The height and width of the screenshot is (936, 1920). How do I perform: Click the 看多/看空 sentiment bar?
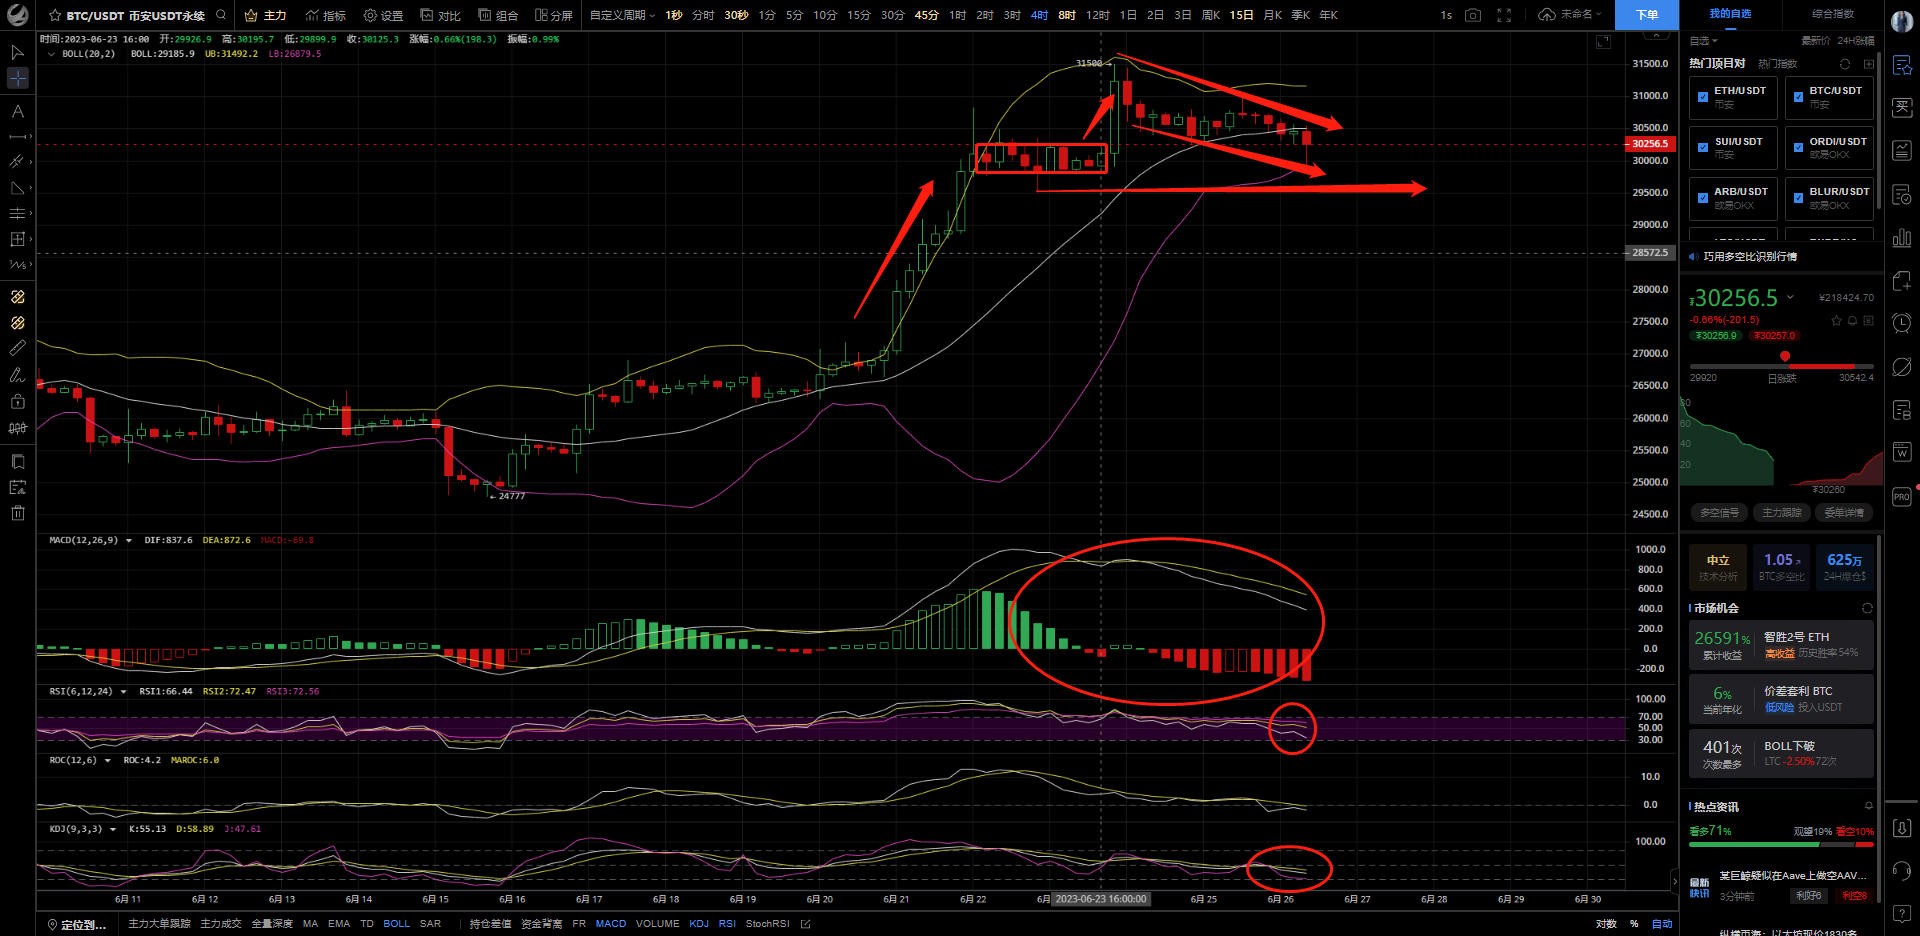point(1781,845)
